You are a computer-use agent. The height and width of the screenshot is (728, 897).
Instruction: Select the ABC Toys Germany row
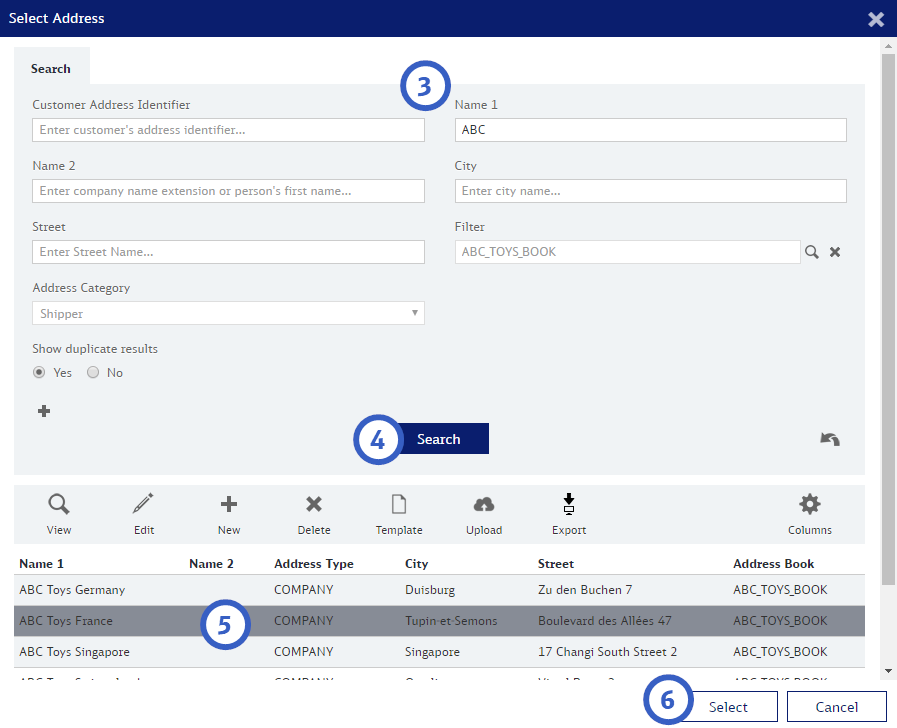tap(439, 590)
